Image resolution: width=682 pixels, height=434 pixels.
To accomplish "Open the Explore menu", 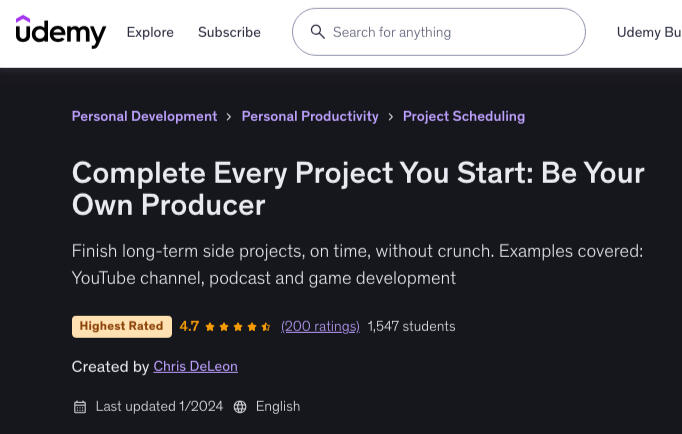I will [150, 32].
